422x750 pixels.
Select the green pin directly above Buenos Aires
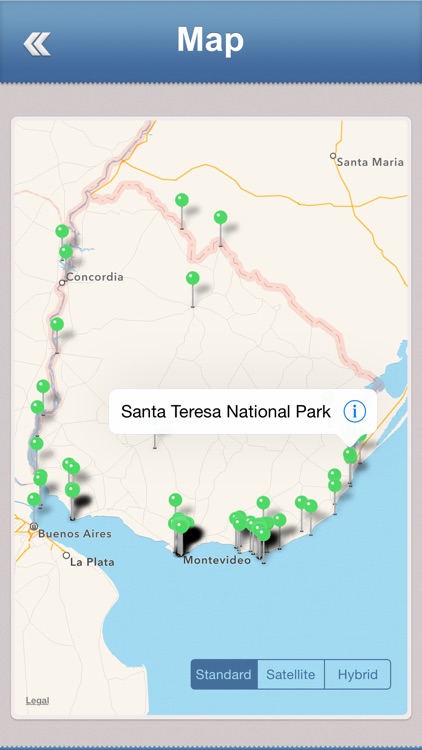tap(33, 499)
